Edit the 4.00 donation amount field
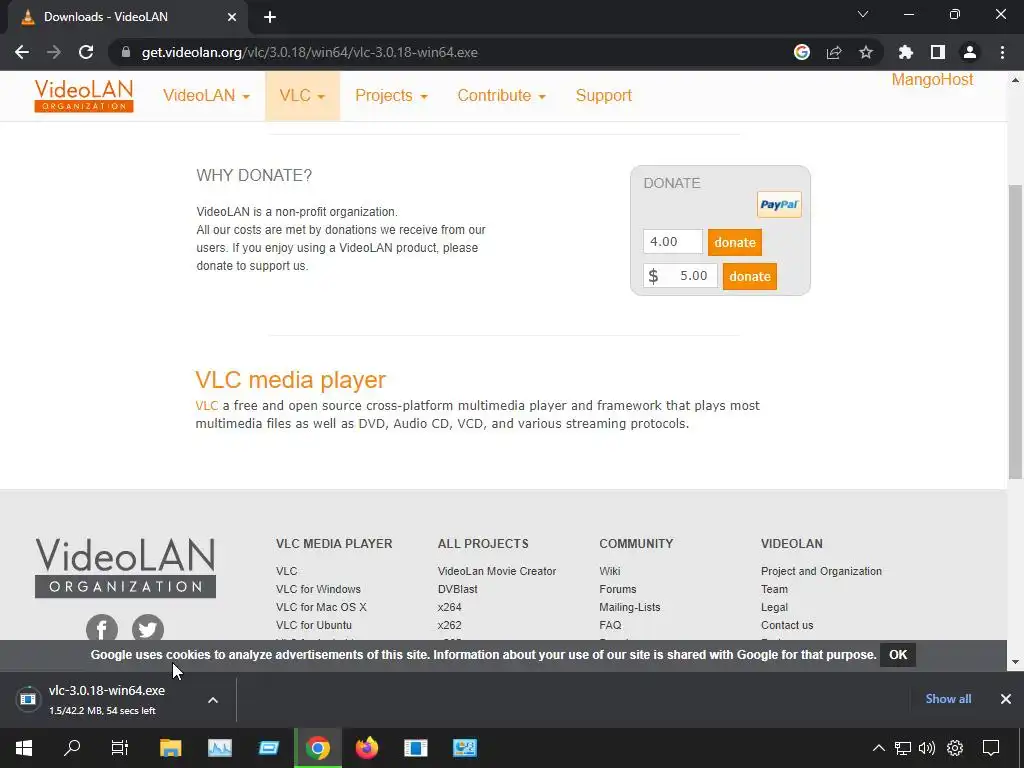Screen dimensions: 1024x768 point(673,242)
